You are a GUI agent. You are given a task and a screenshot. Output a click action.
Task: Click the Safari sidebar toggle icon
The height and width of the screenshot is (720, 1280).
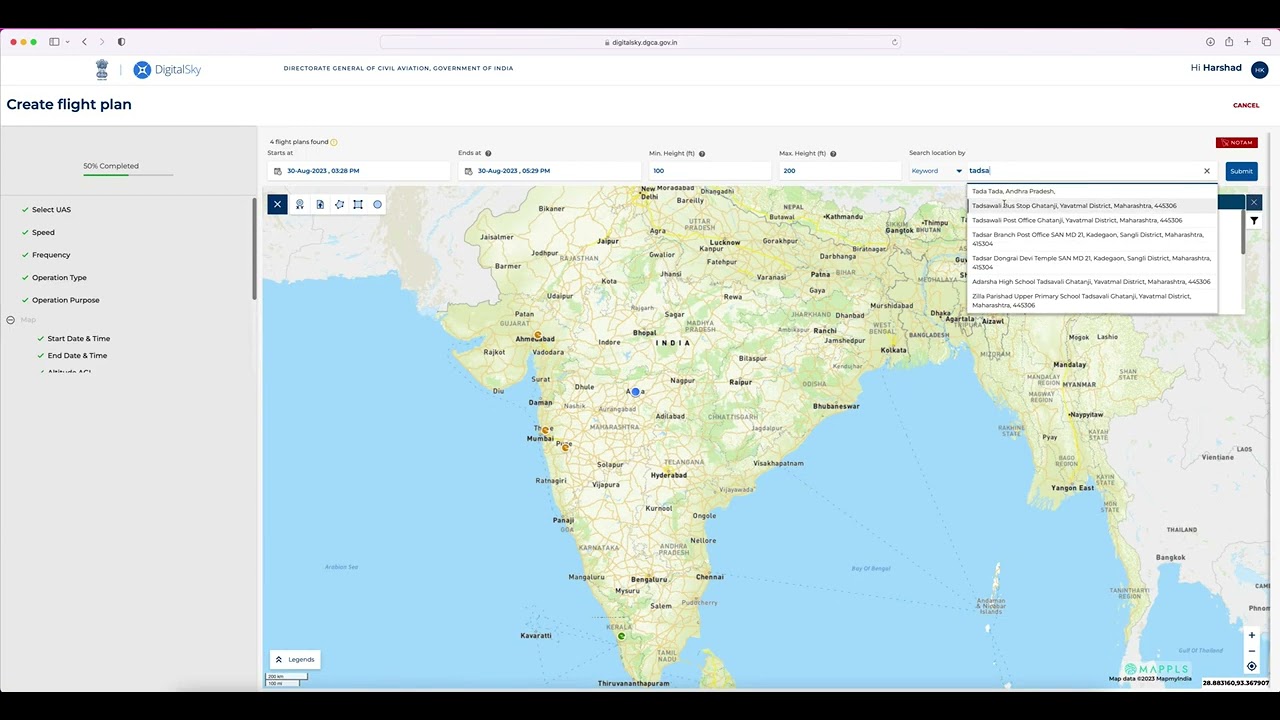pos(54,42)
